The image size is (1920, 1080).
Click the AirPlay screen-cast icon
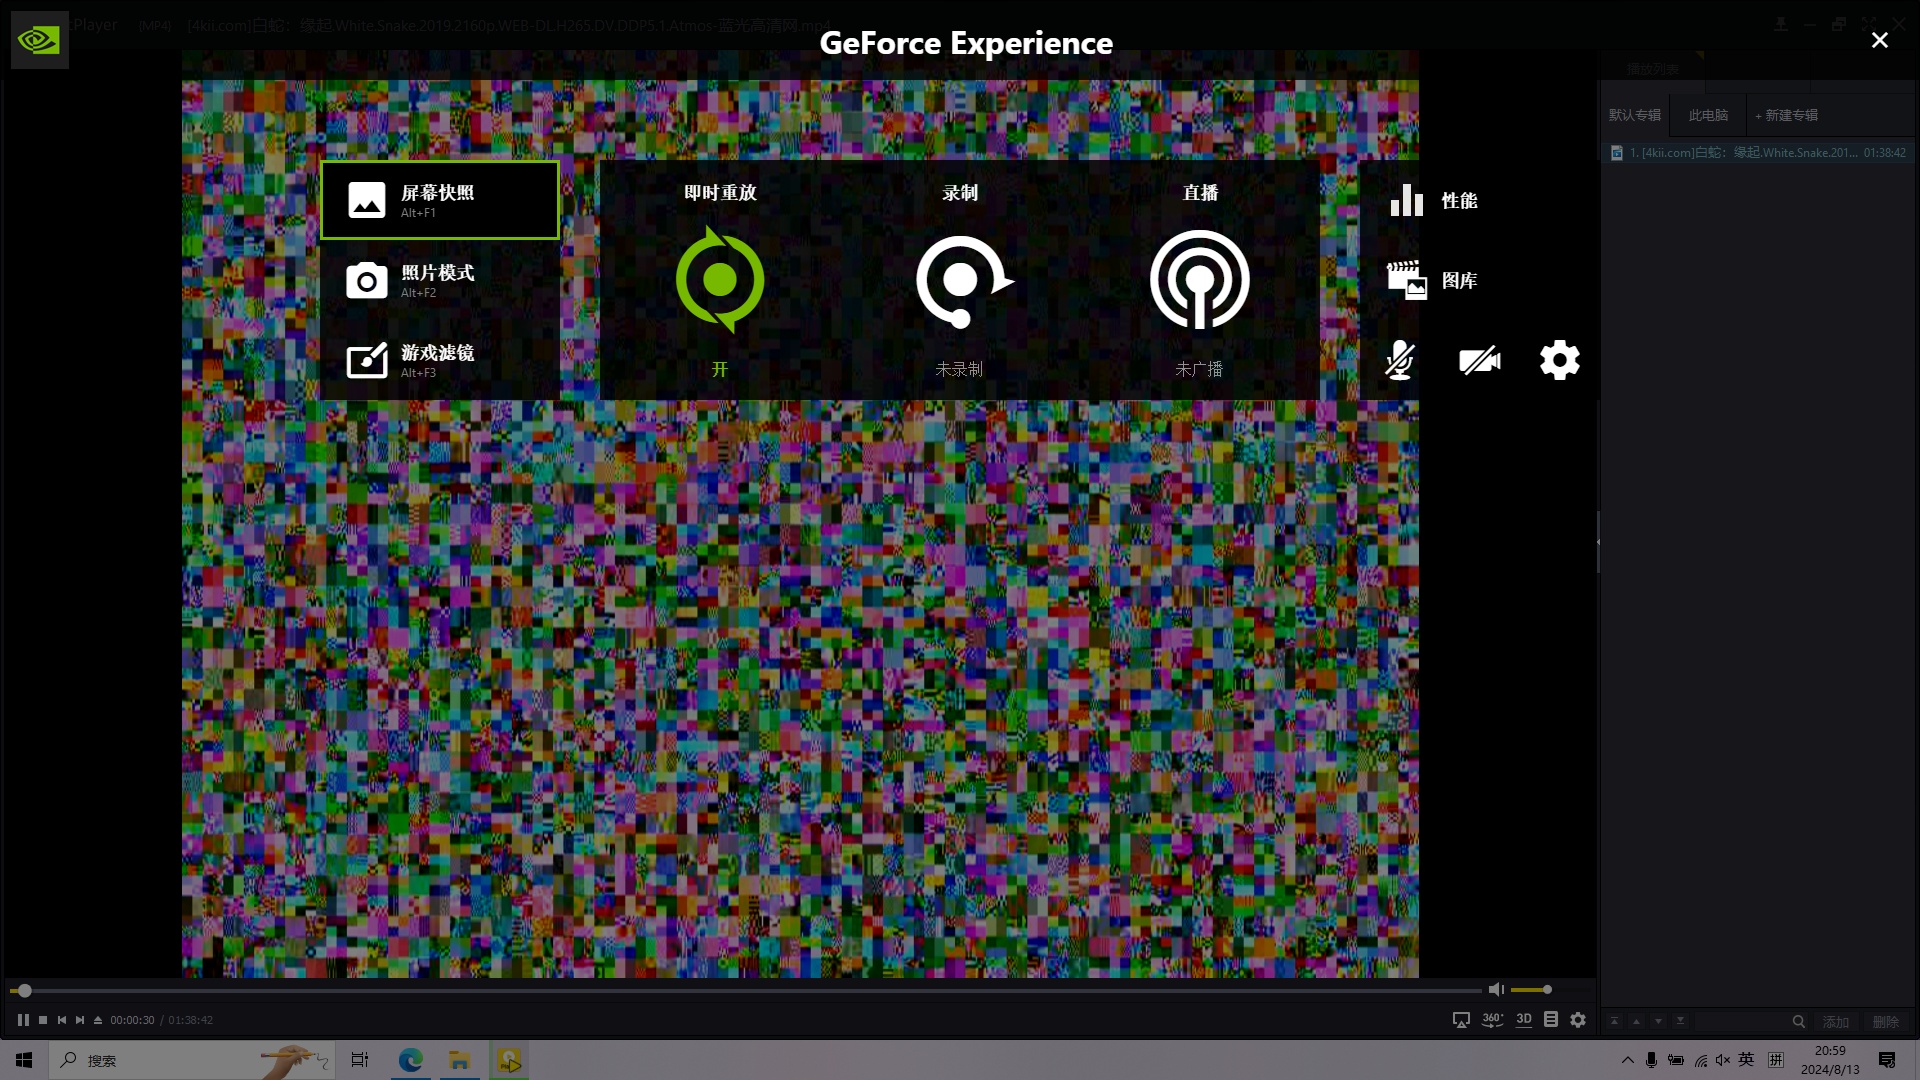(1461, 1020)
